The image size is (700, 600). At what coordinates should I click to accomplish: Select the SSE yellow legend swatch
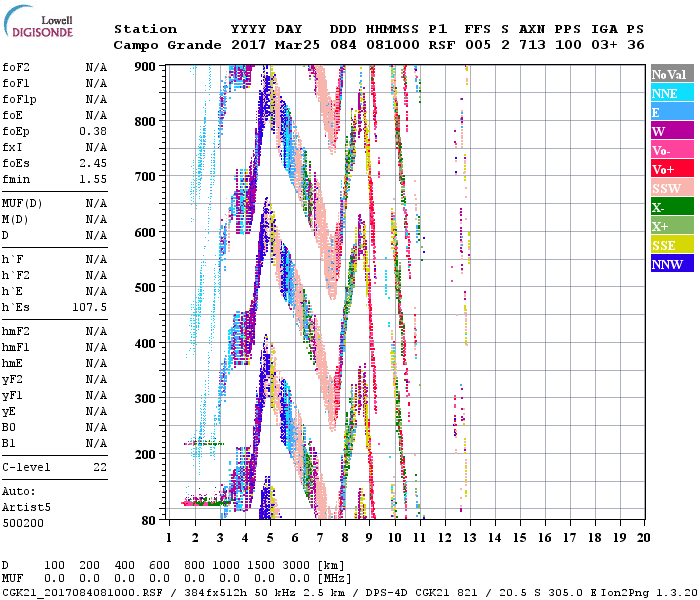click(x=672, y=245)
